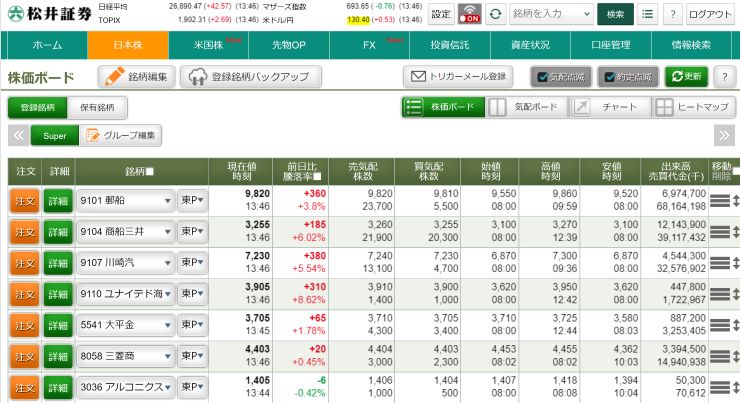Click the right double-arrow group navigation
This screenshot has width=740, height=403.
tap(724, 136)
